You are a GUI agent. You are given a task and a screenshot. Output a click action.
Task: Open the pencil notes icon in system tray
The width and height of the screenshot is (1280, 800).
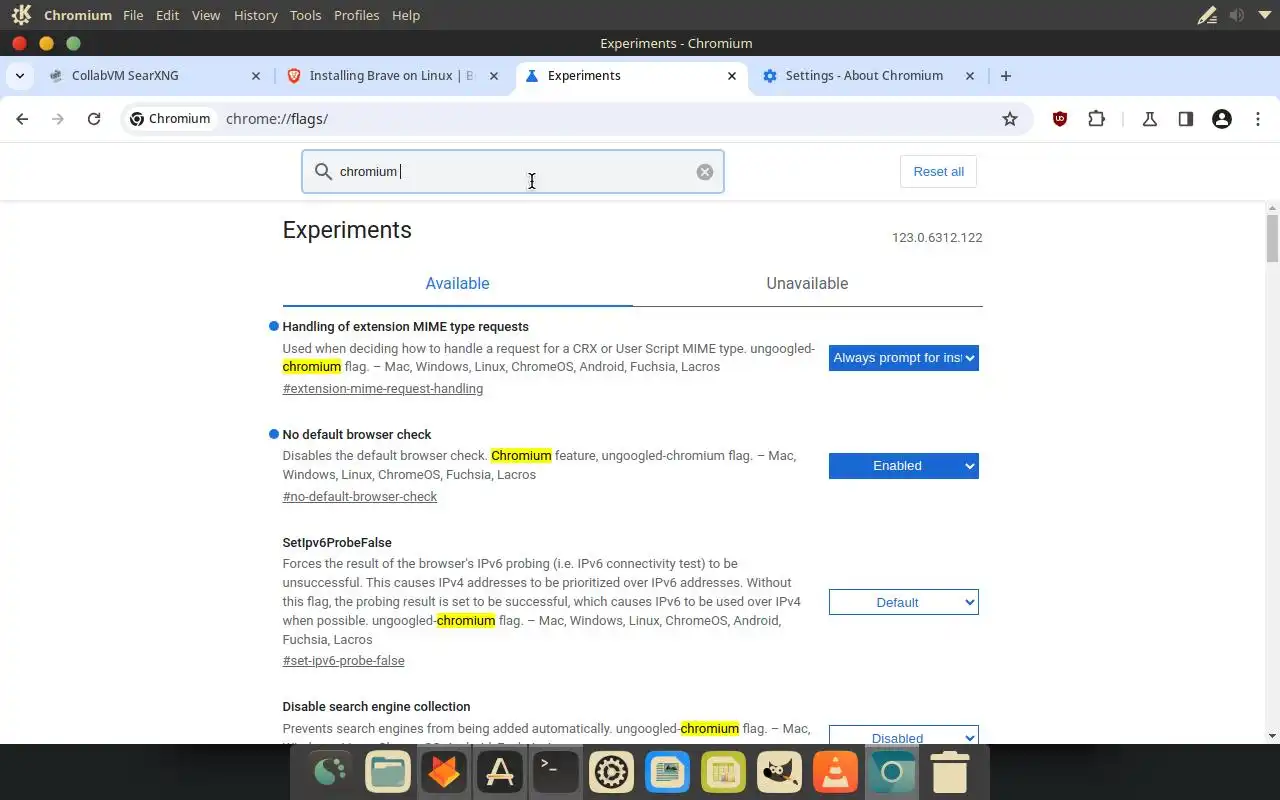1208,15
